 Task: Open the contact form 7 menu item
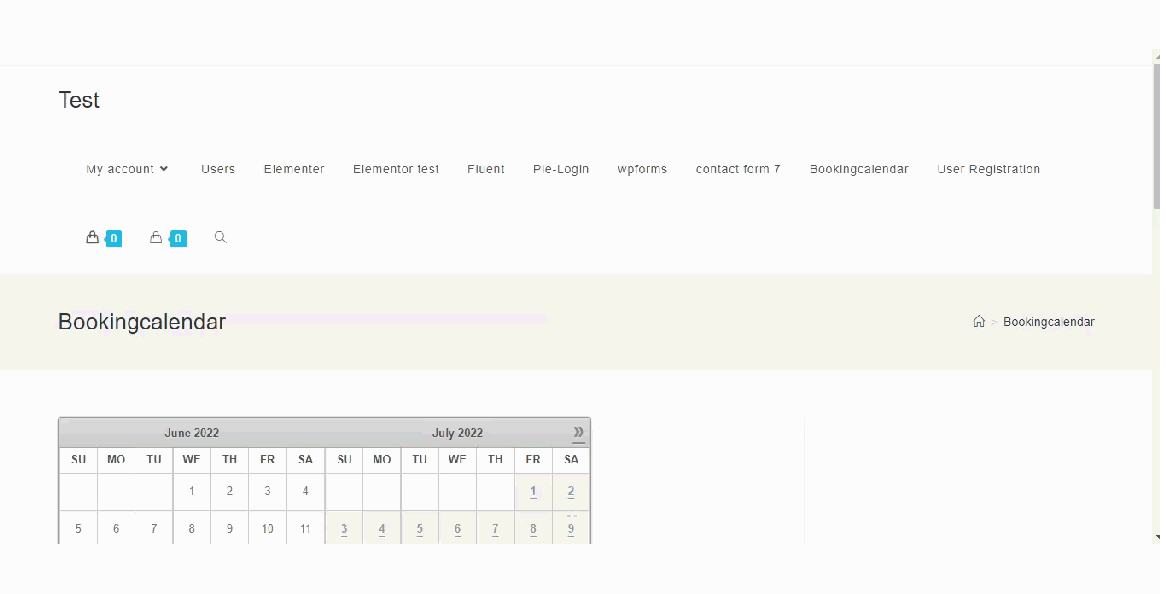tap(738, 169)
